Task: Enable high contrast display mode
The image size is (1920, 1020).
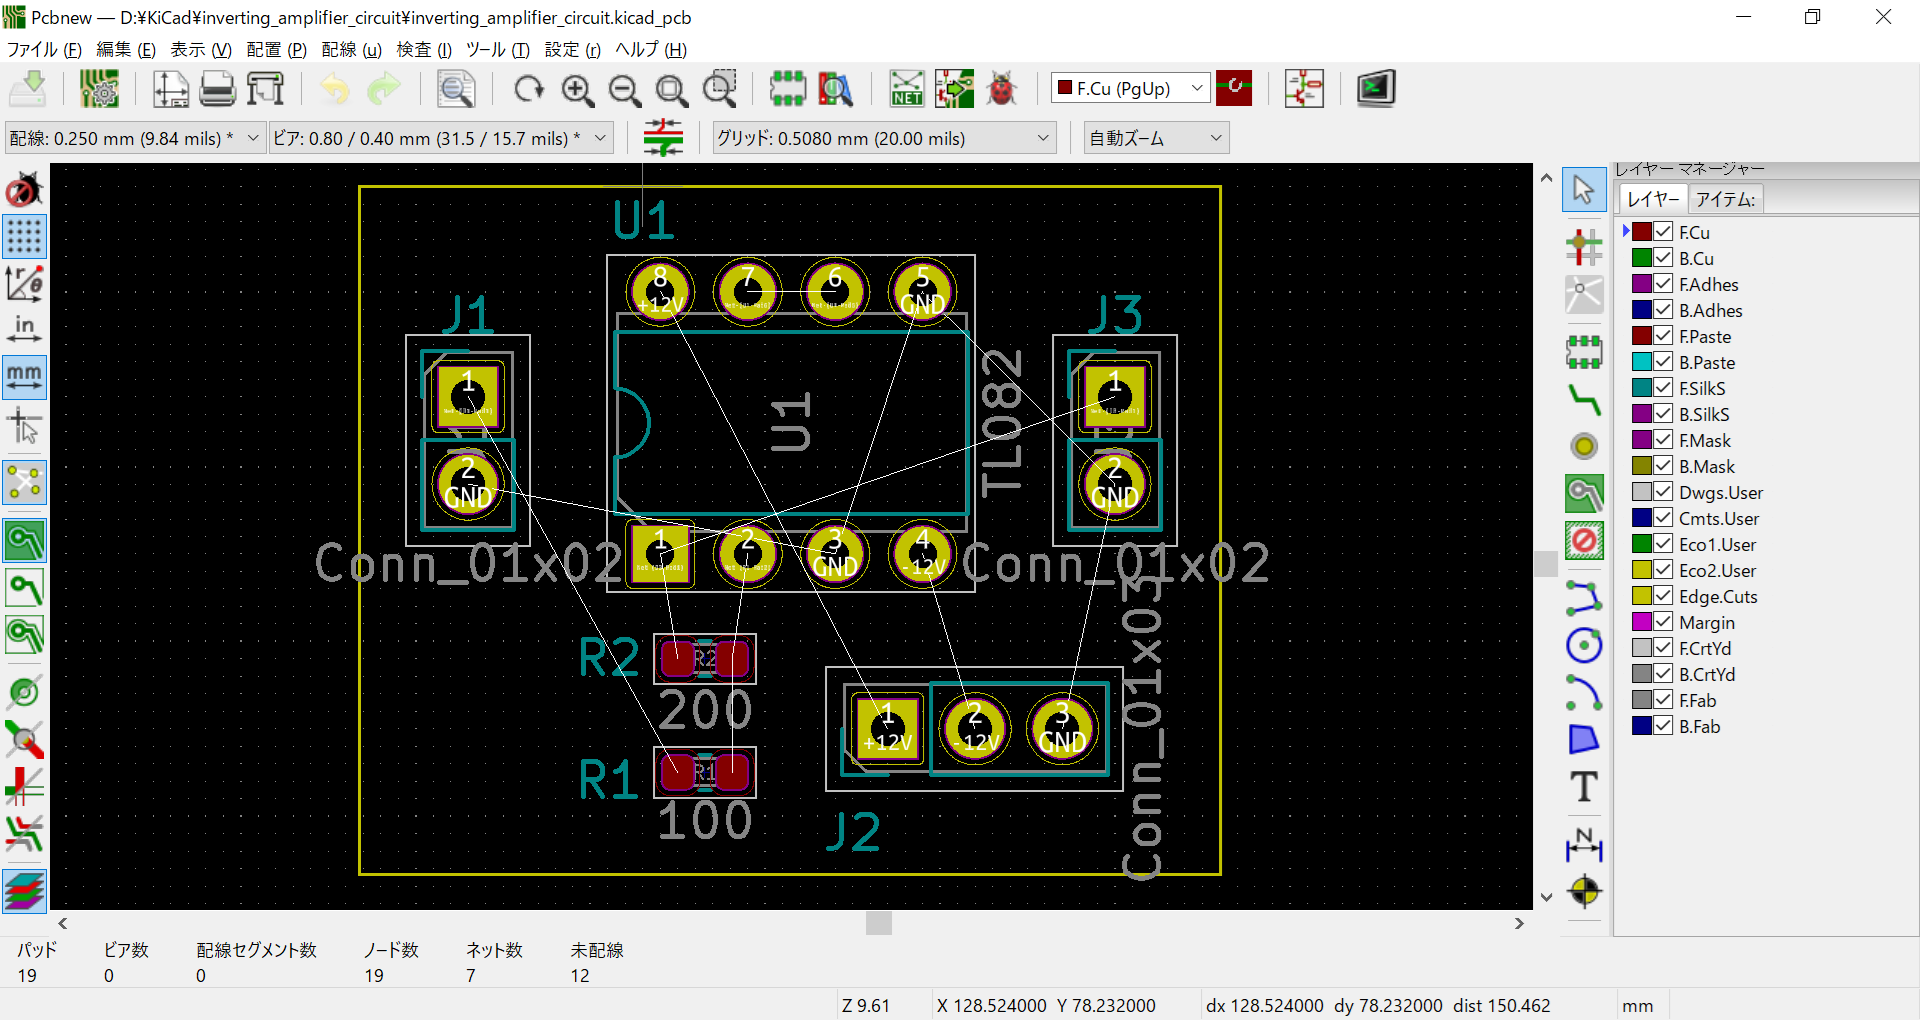Action: pos(25,891)
